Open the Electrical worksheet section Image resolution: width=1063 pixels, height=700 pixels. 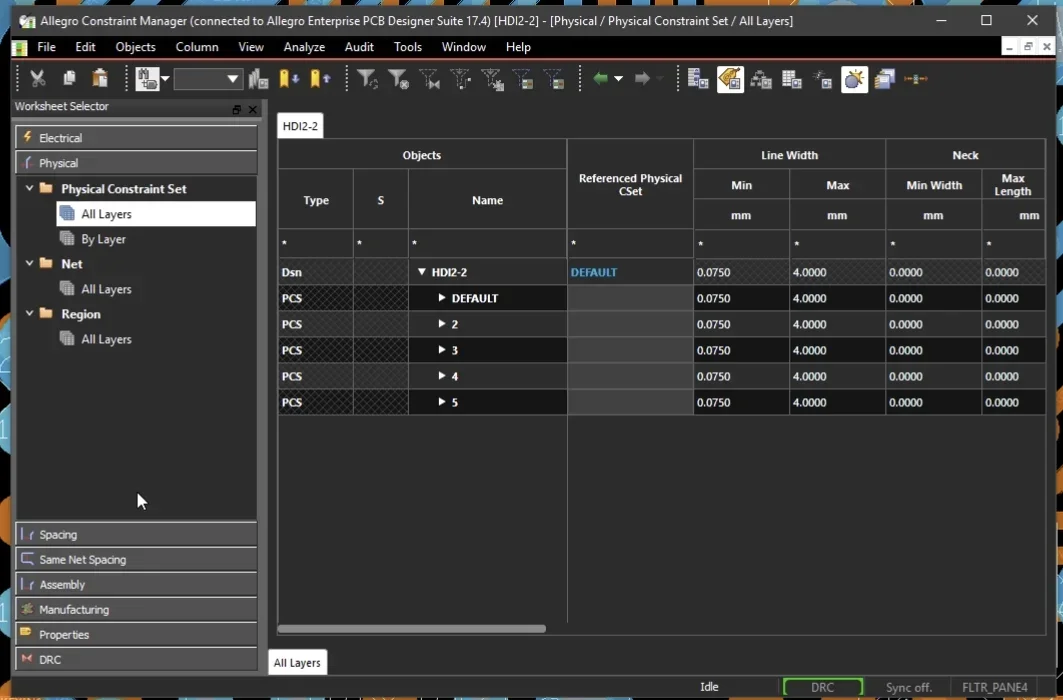point(136,138)
